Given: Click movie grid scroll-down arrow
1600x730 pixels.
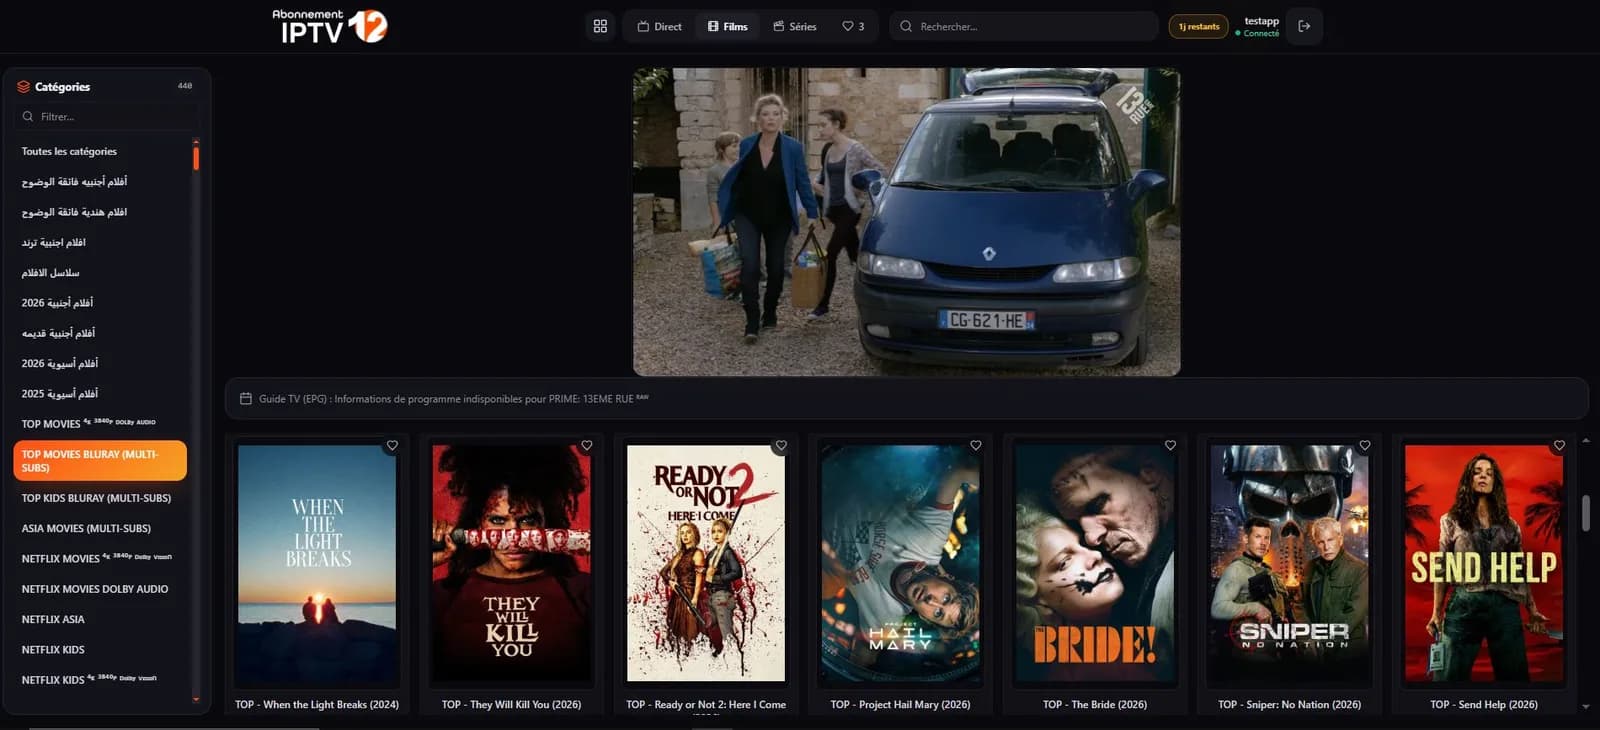Looking at the screenshot, I should [1585, 707].
